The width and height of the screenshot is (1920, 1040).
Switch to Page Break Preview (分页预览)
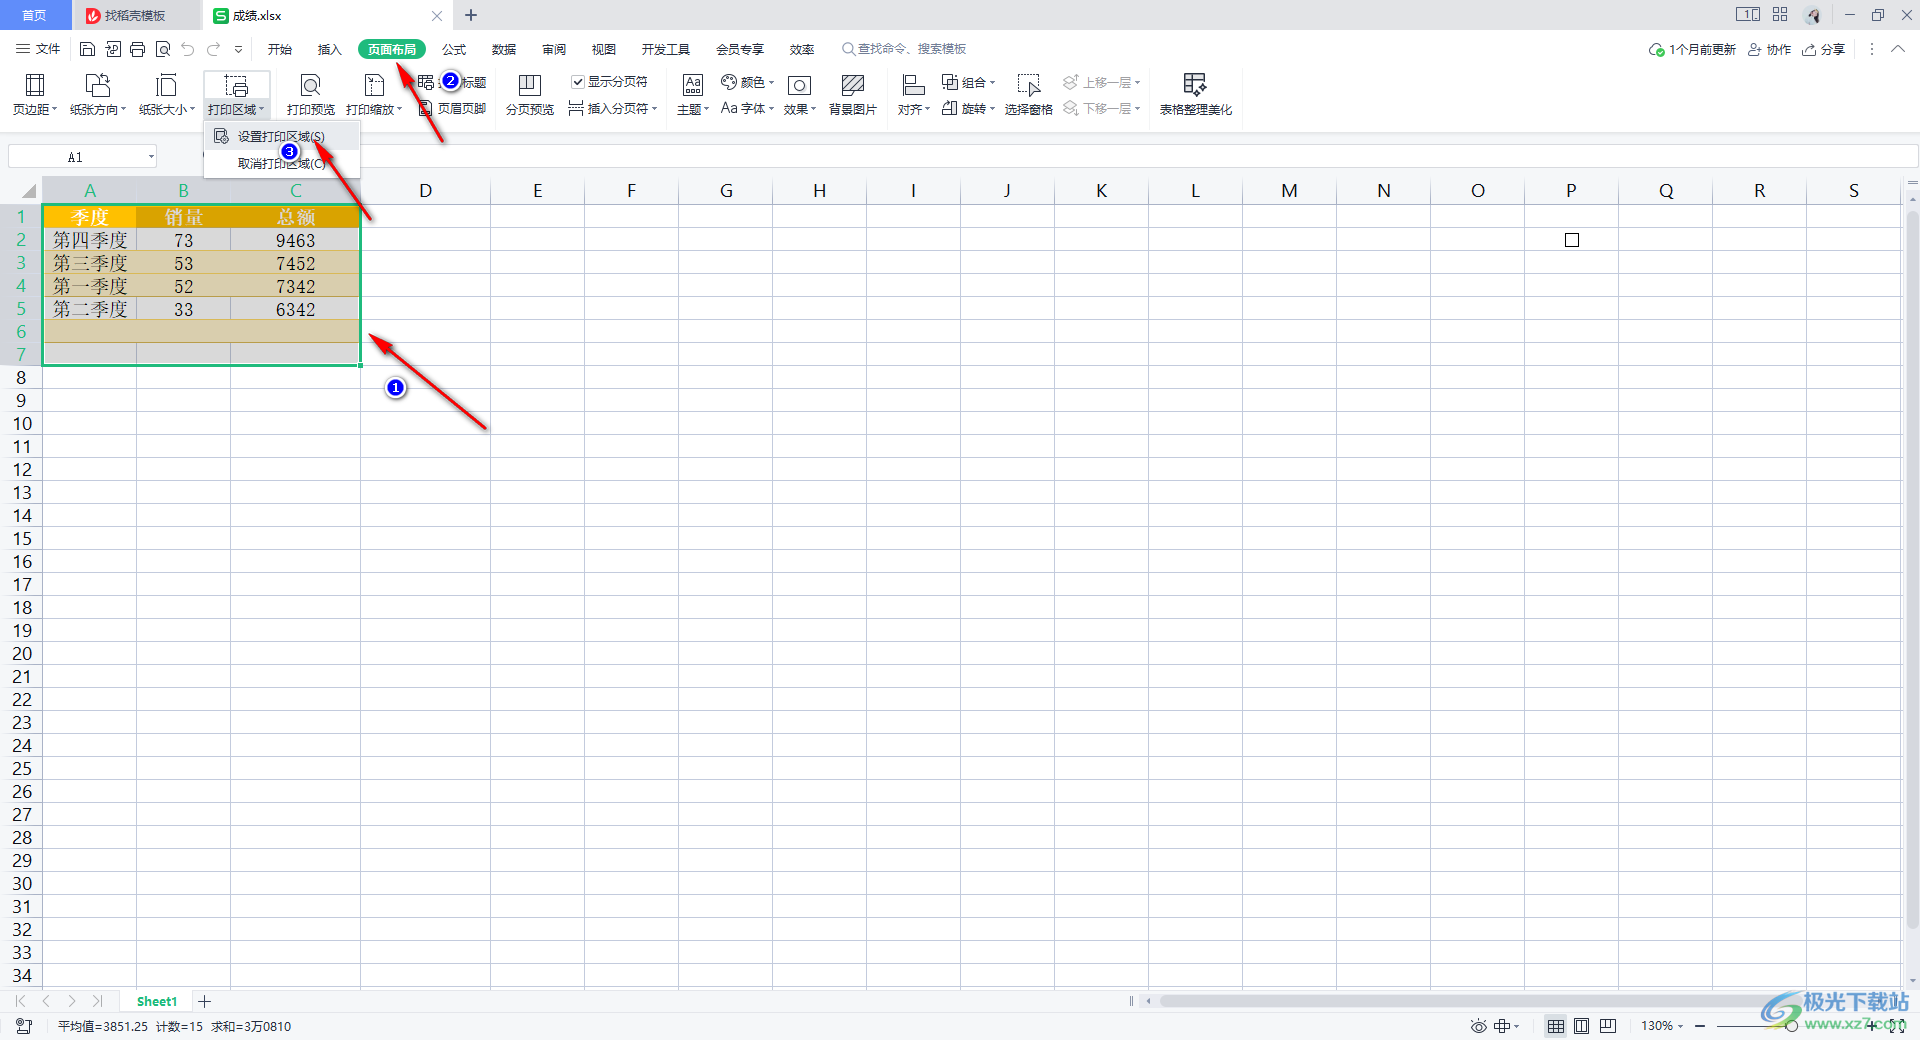(530, 95)
